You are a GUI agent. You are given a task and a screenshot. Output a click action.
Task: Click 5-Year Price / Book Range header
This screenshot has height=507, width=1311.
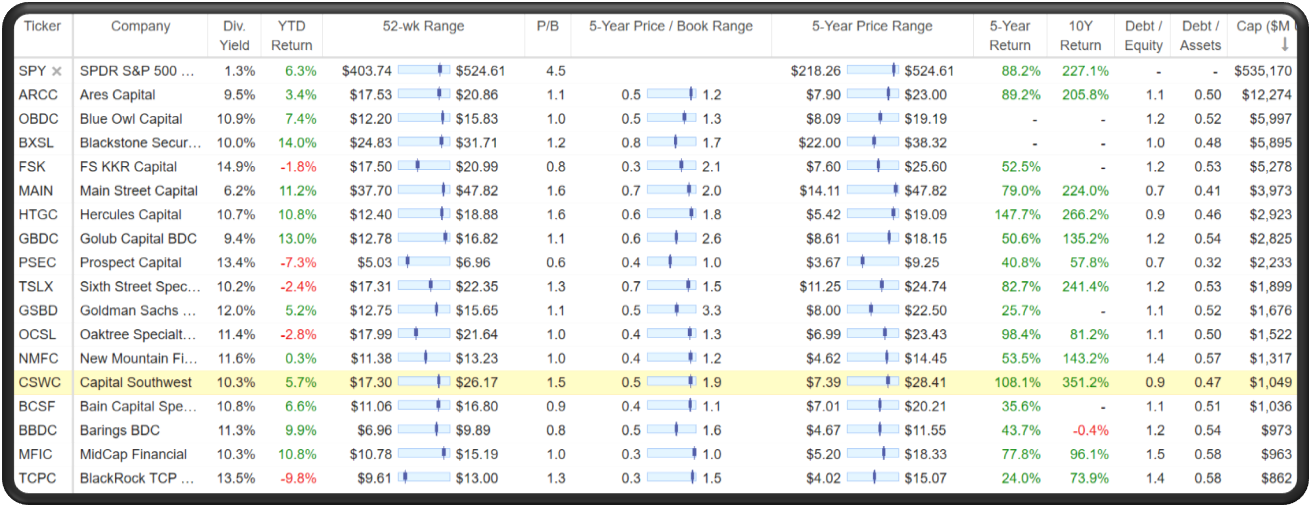click(x=671, y=26)
